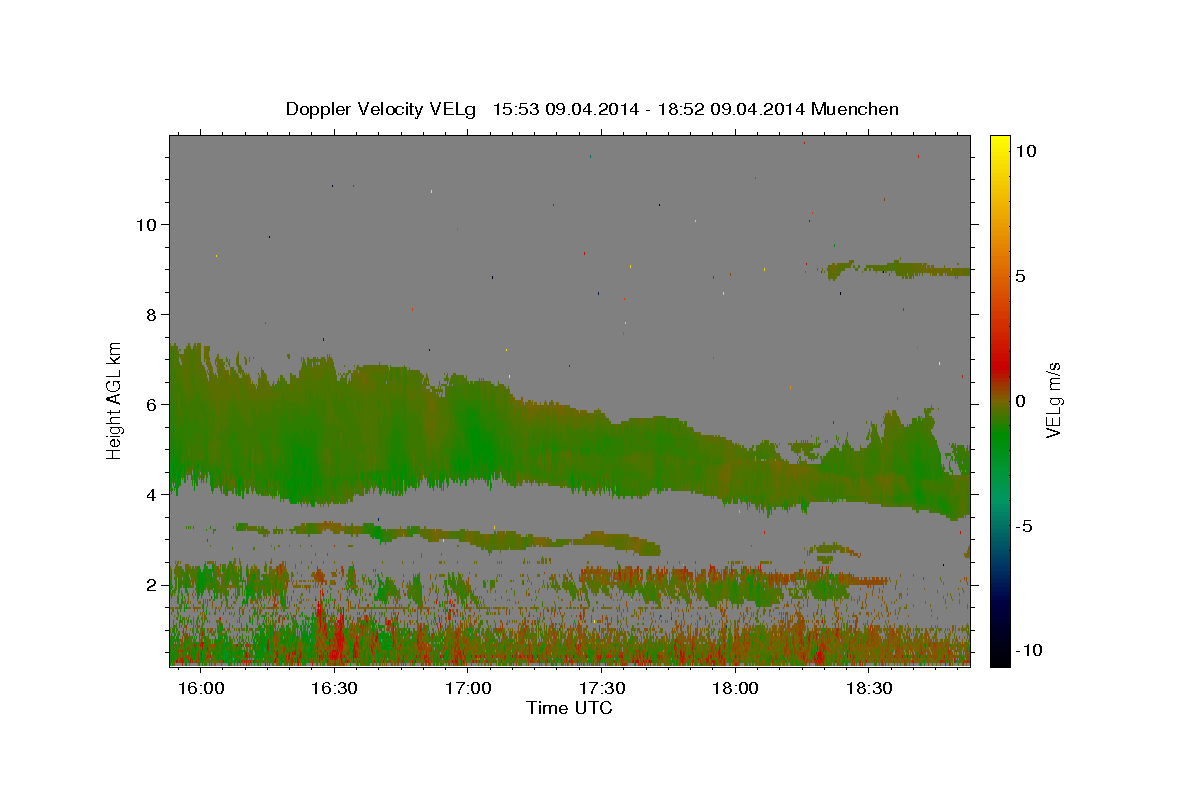Click the colorbar tick value '0'
Screen dimensions: 1200x800
(x=1020, y=401)
